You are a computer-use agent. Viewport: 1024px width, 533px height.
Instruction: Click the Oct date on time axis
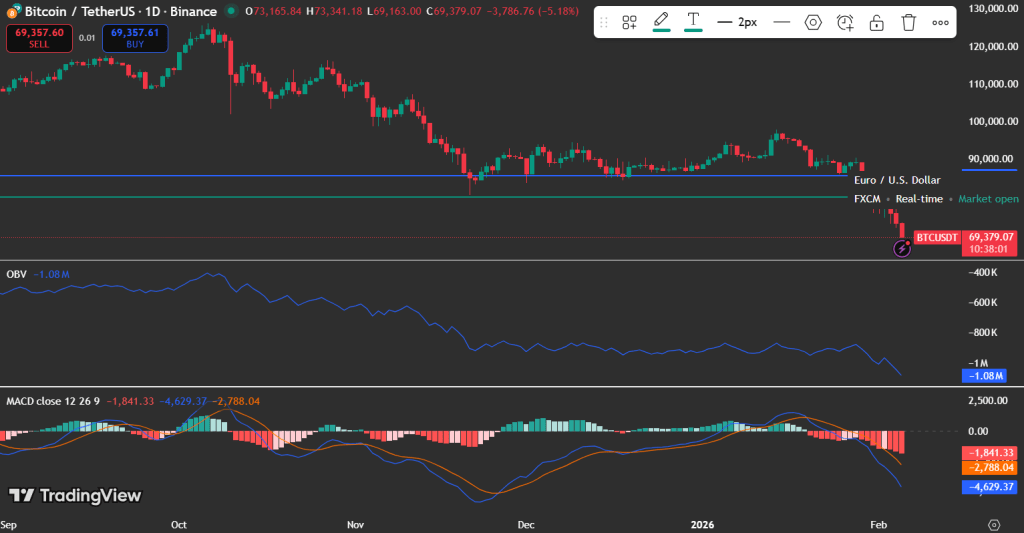(179, 525)
